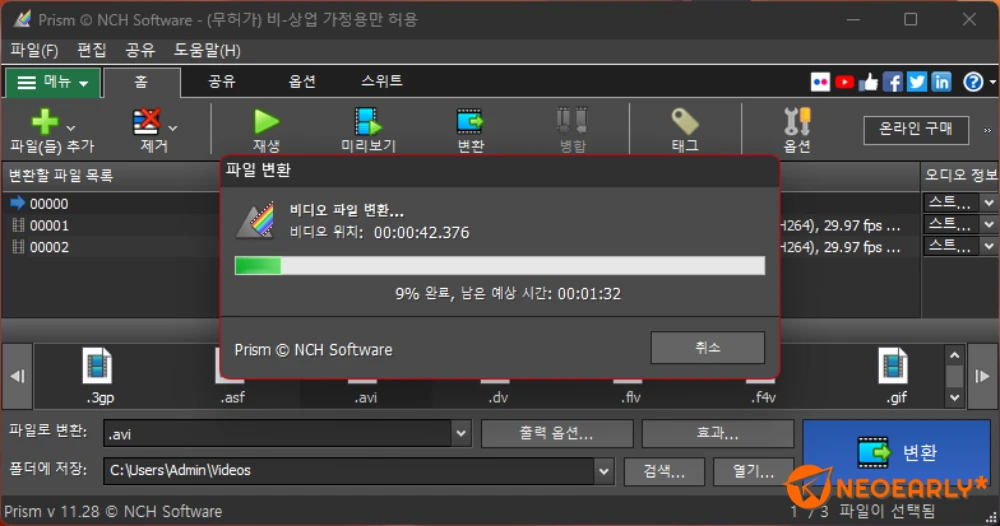This screenshot has width=1000, height=526.
Task: Expand toolbar overflow chevron
Action: 987,130
